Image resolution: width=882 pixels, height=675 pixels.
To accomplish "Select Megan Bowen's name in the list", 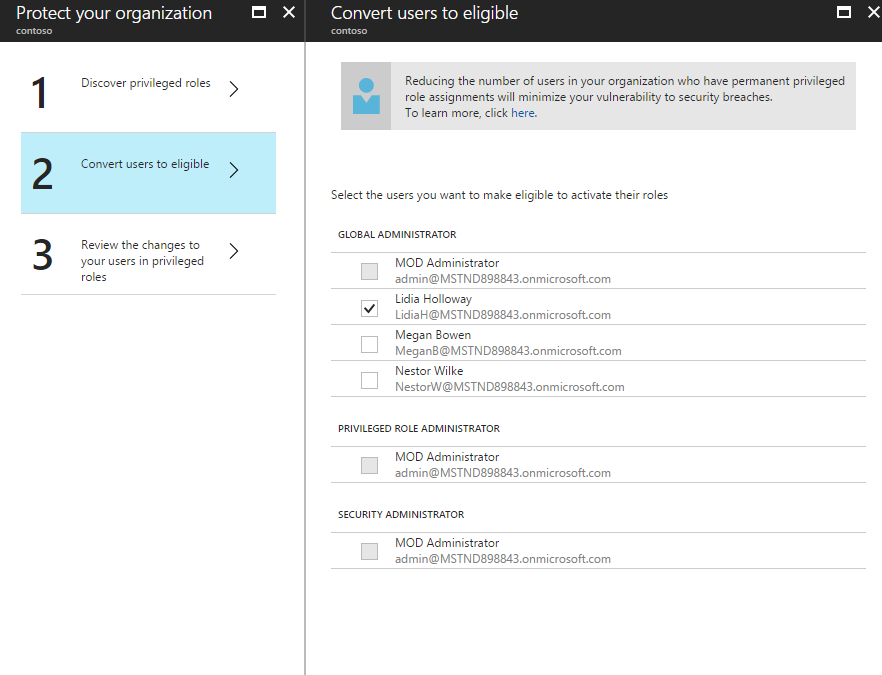I will (433, 336).
